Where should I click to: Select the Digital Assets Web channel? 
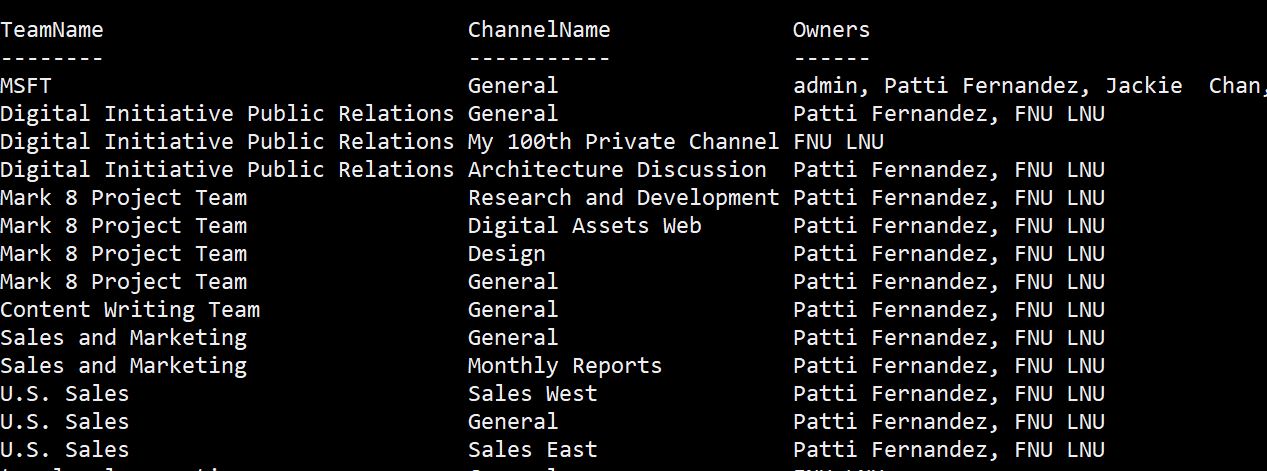584,226
